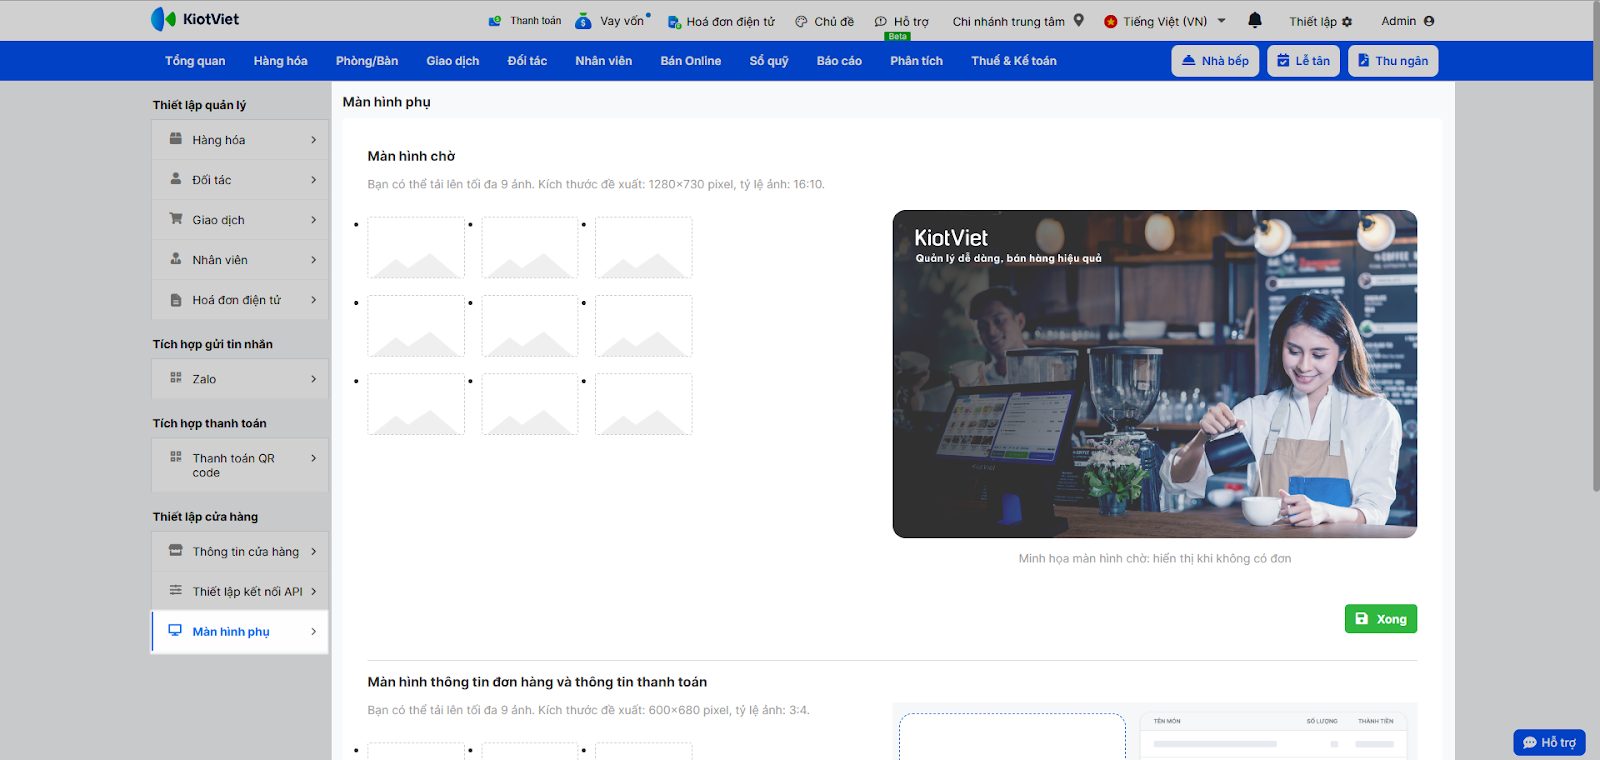Viewport: 1600px width, 760px height.
Task: Click the Thanh toán icon in the top bar
Action: (x=495, y=21)
